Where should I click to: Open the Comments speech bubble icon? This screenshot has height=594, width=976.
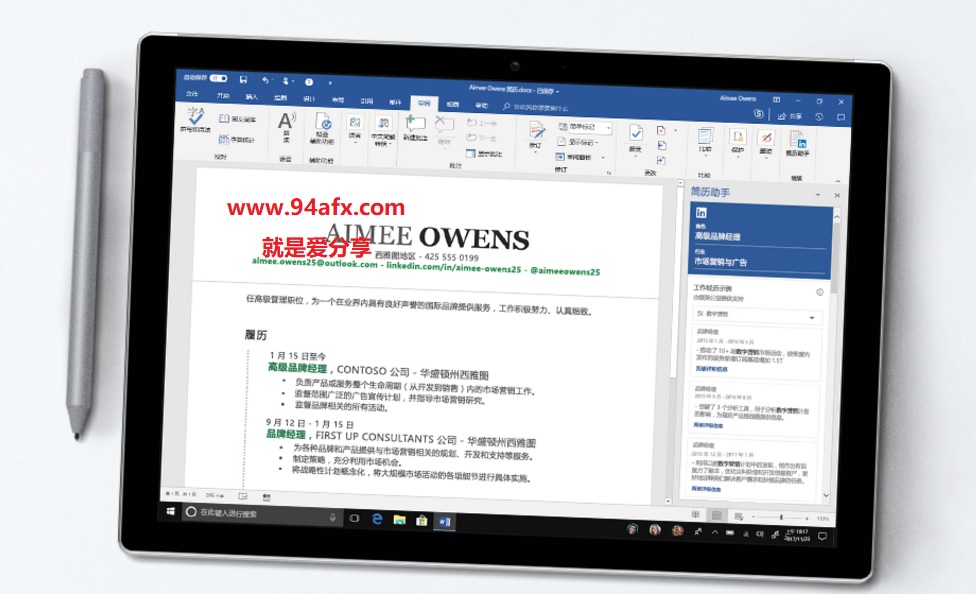[x=841, y=117]
